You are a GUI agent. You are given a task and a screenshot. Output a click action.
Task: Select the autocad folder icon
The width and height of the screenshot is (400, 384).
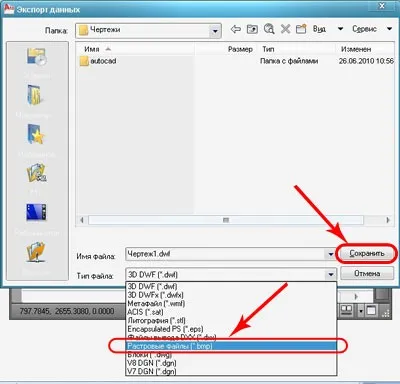[x=84, y=61]
